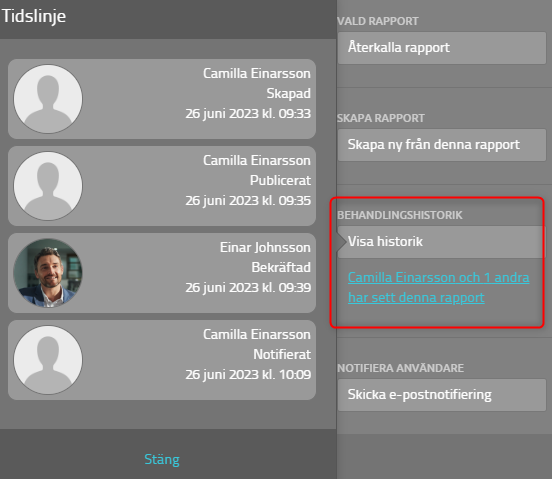Click the timestamp 26 juni 2023 kl. 09:33
The image size is (552, 479).
[248, 114]
